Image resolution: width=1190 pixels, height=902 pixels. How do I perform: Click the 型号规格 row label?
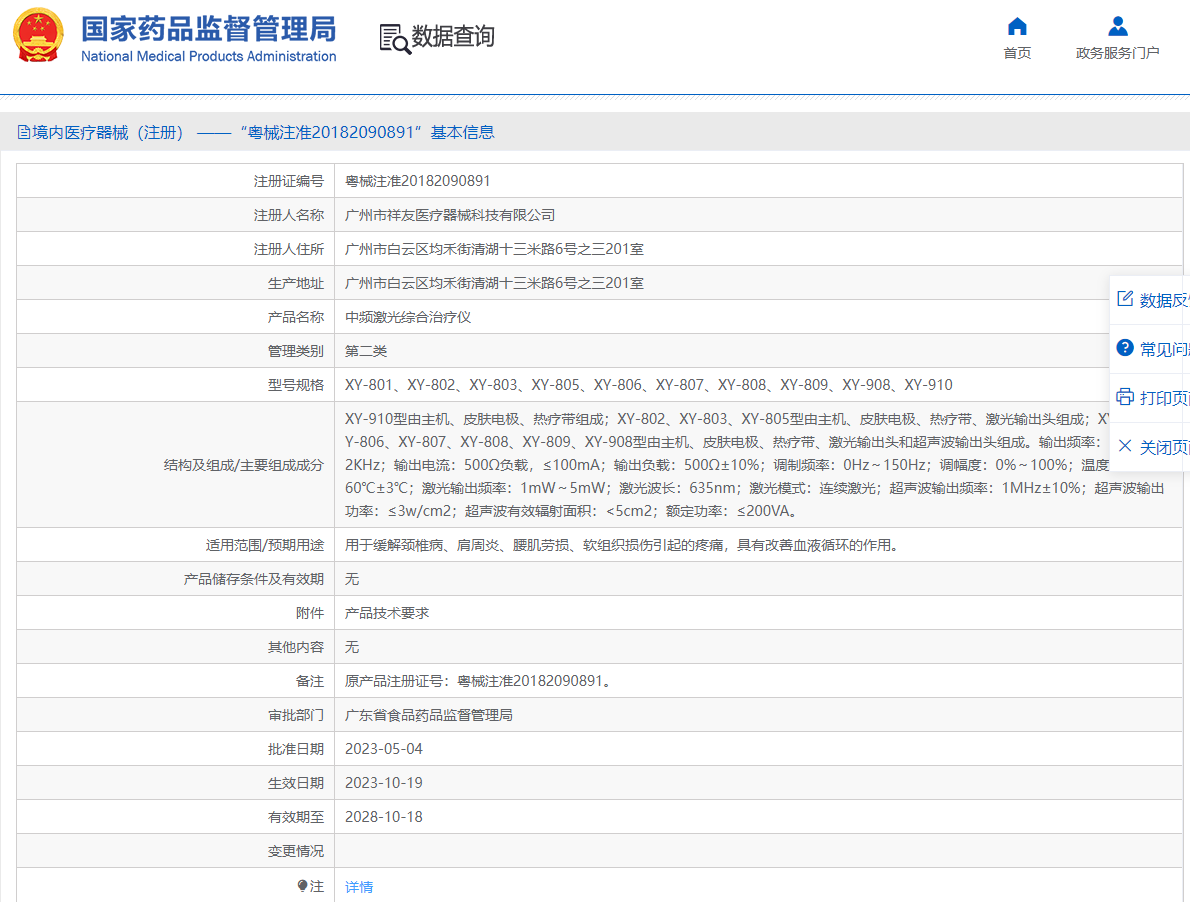(x=296, y=385)
